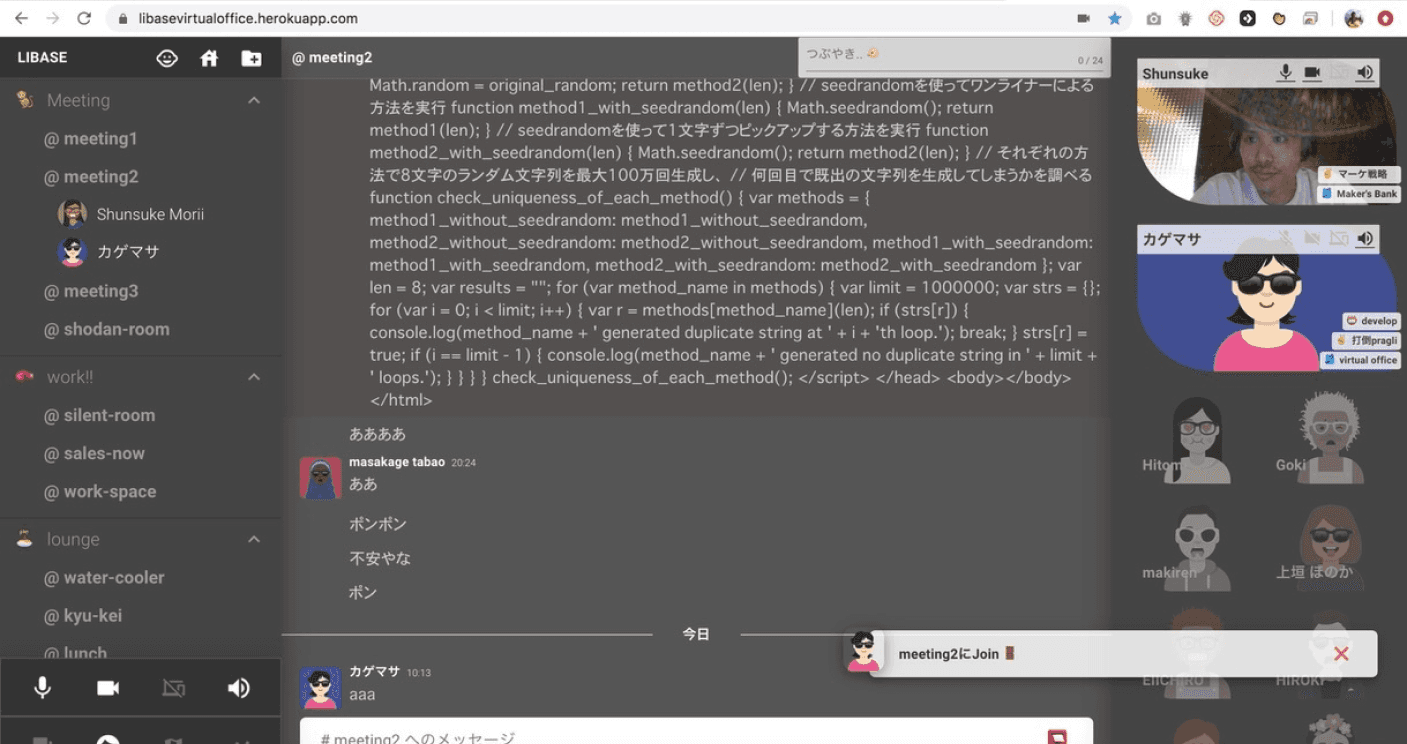The width and height of the screenshot is (1407, 744).
Task: Click the meeting2 message input box
Action: [x=696, y=732]
